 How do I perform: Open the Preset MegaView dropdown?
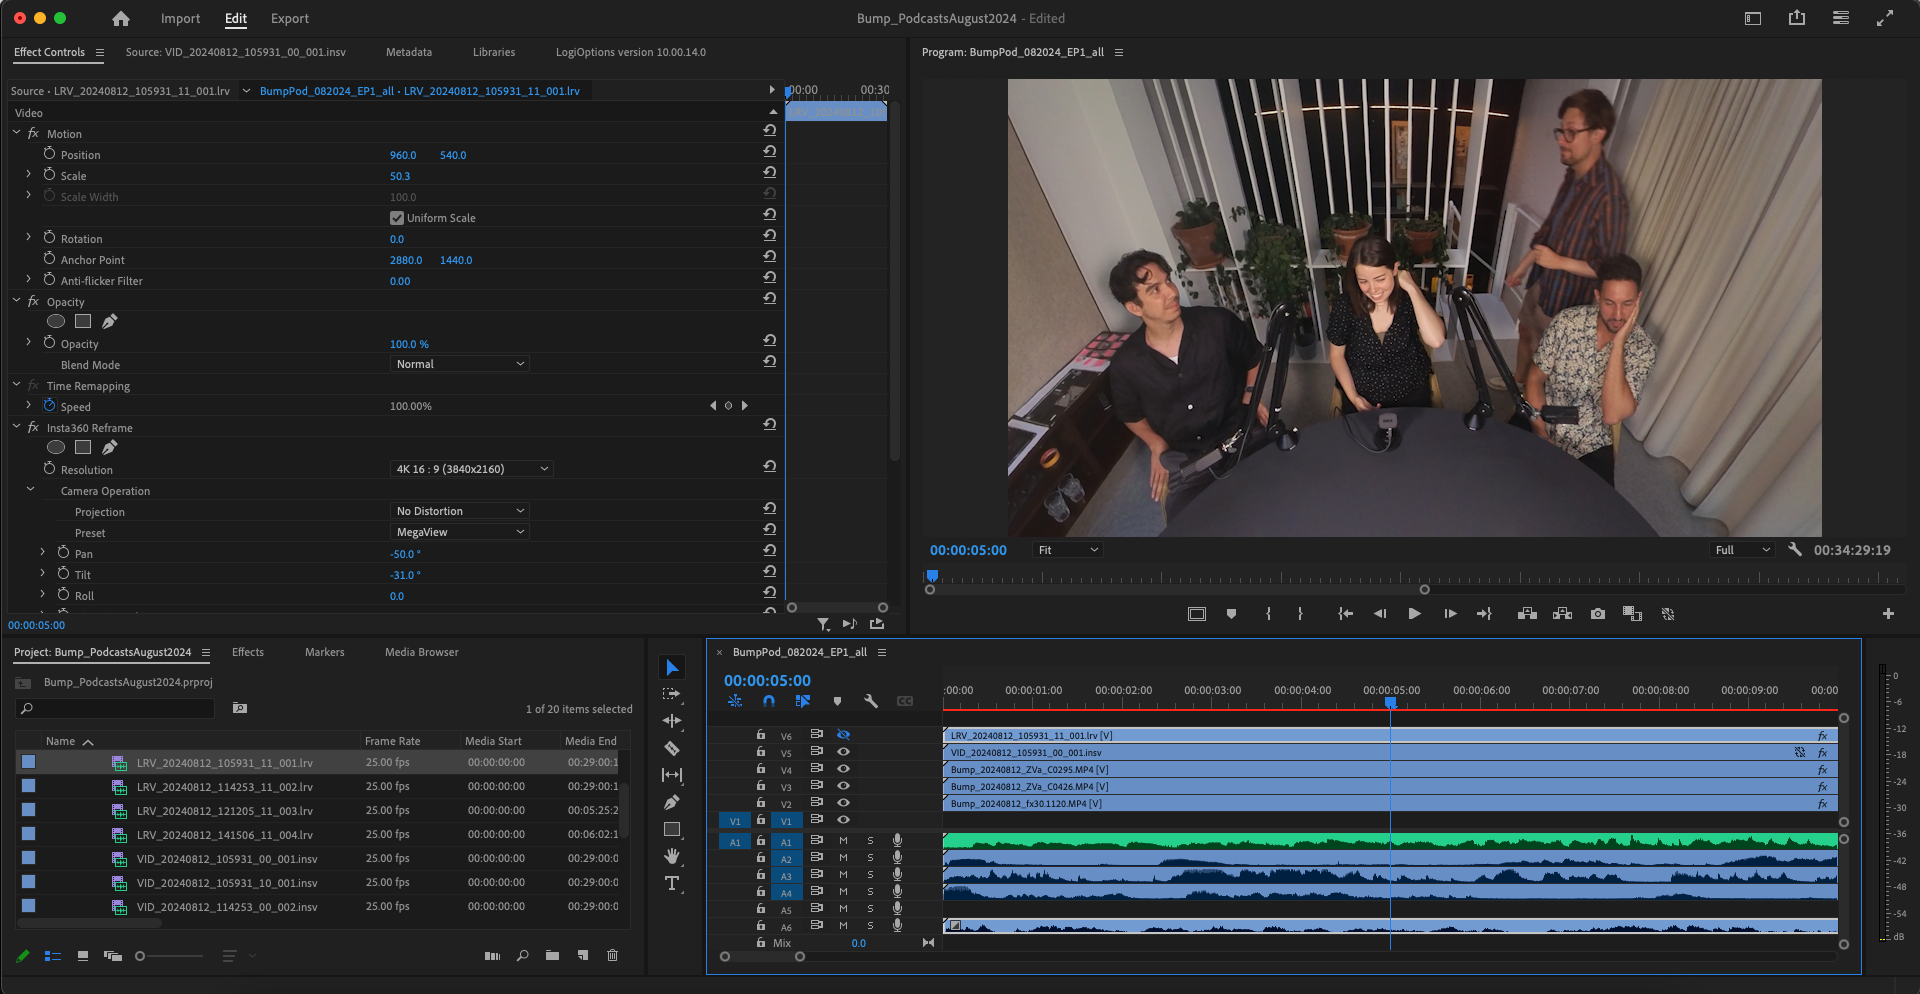tap(459, 532)
